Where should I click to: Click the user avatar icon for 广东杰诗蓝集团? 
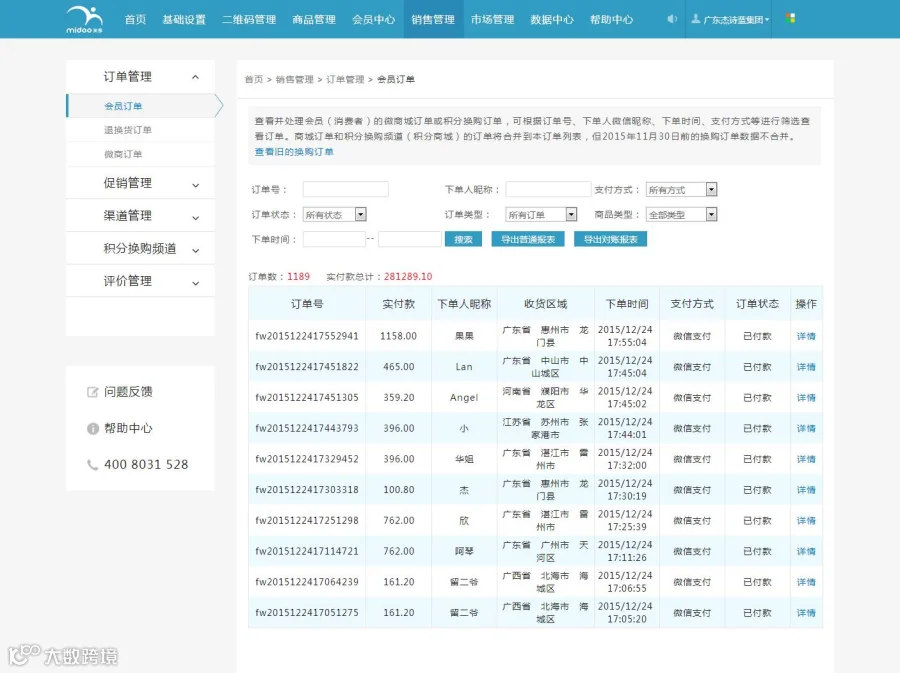[x=696, y=19]
